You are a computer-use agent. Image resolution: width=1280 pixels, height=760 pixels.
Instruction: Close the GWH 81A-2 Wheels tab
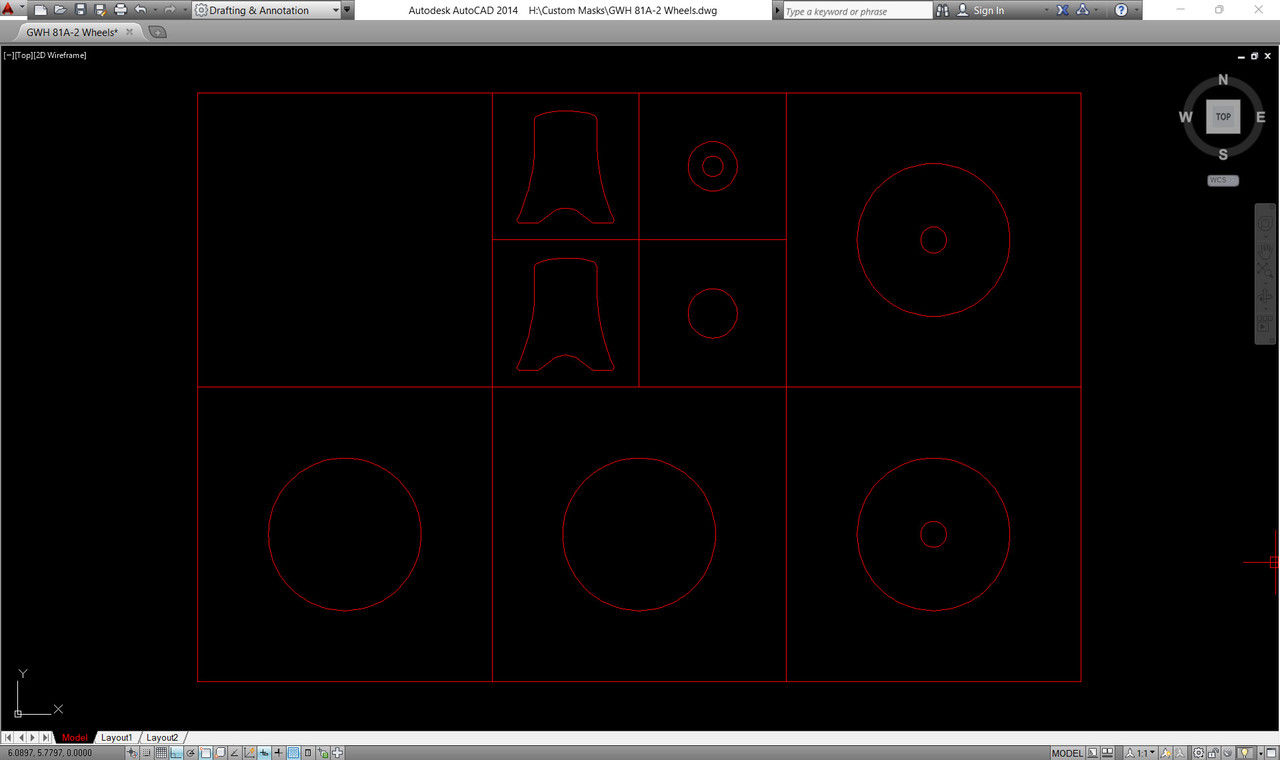pyautogui.click(x=130, y=32)
